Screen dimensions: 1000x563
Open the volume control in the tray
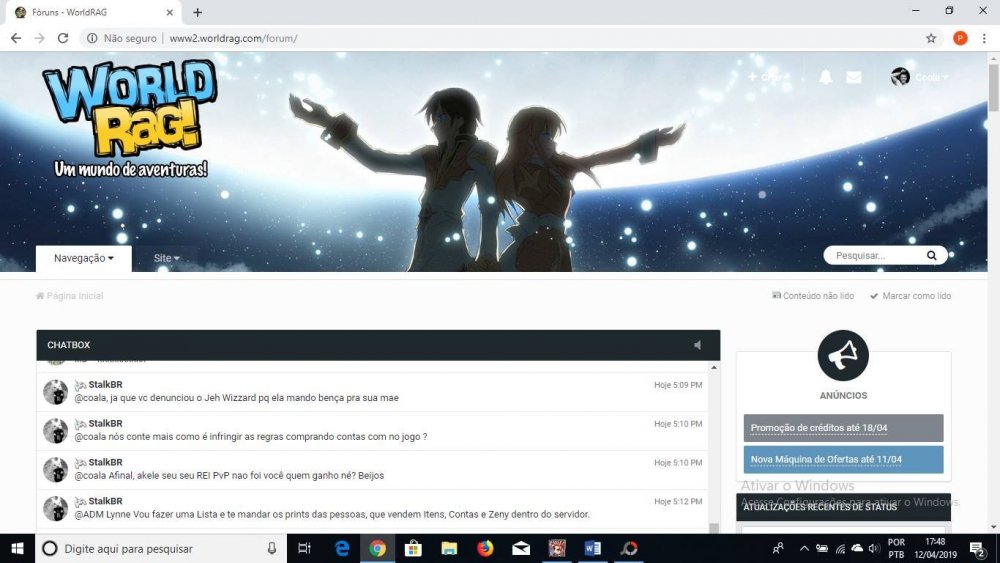tap(874, 548)
